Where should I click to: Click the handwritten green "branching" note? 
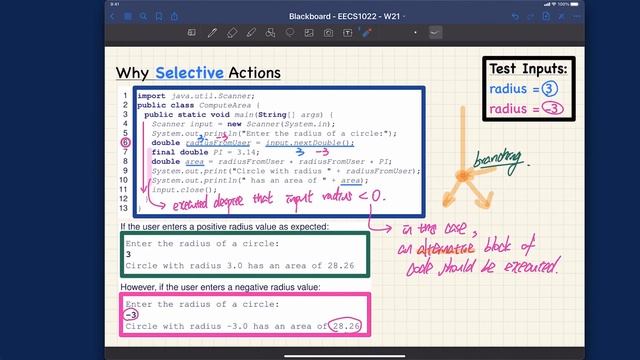[499, 160]
